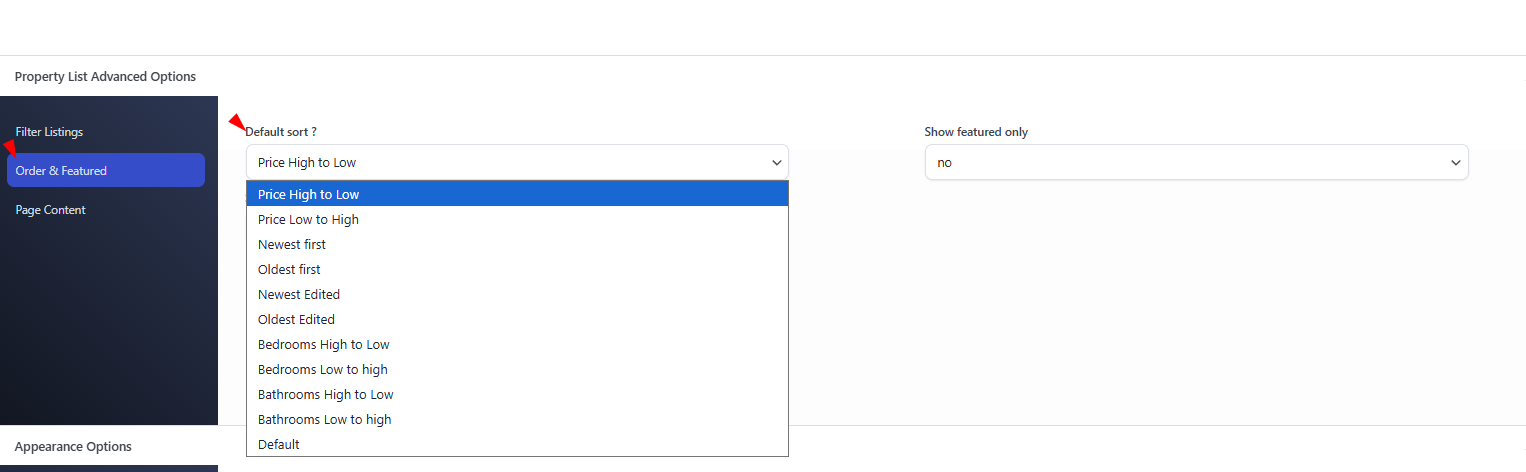Open the Show featured only dropdown
The width and height of the screenshot is (1526, 472).
(x=1195, y=163)
